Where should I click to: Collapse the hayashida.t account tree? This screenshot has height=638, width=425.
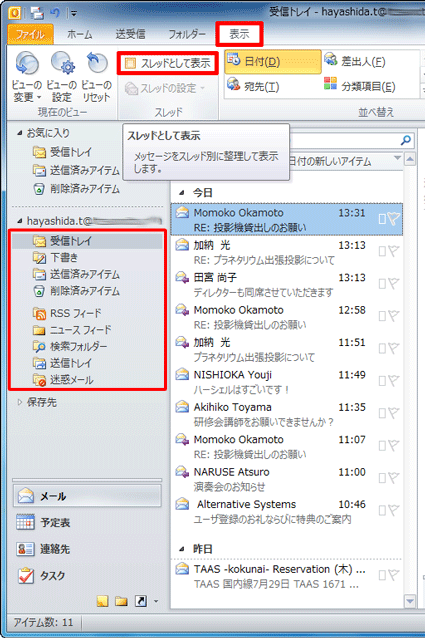tap(20, 221)
